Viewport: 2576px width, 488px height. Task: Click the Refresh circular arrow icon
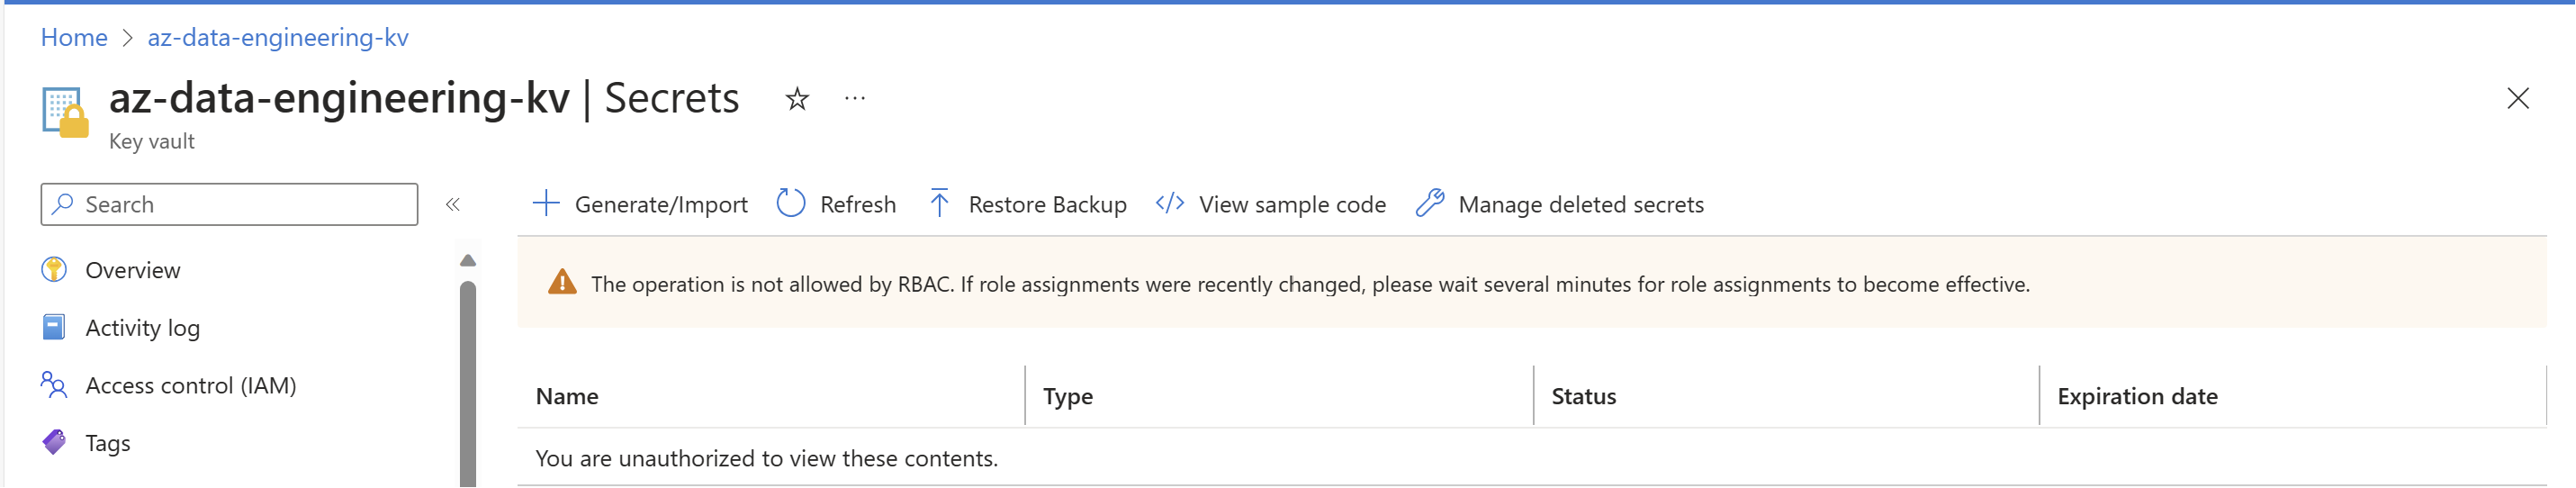pyautogui.click(x=790, y=204)
